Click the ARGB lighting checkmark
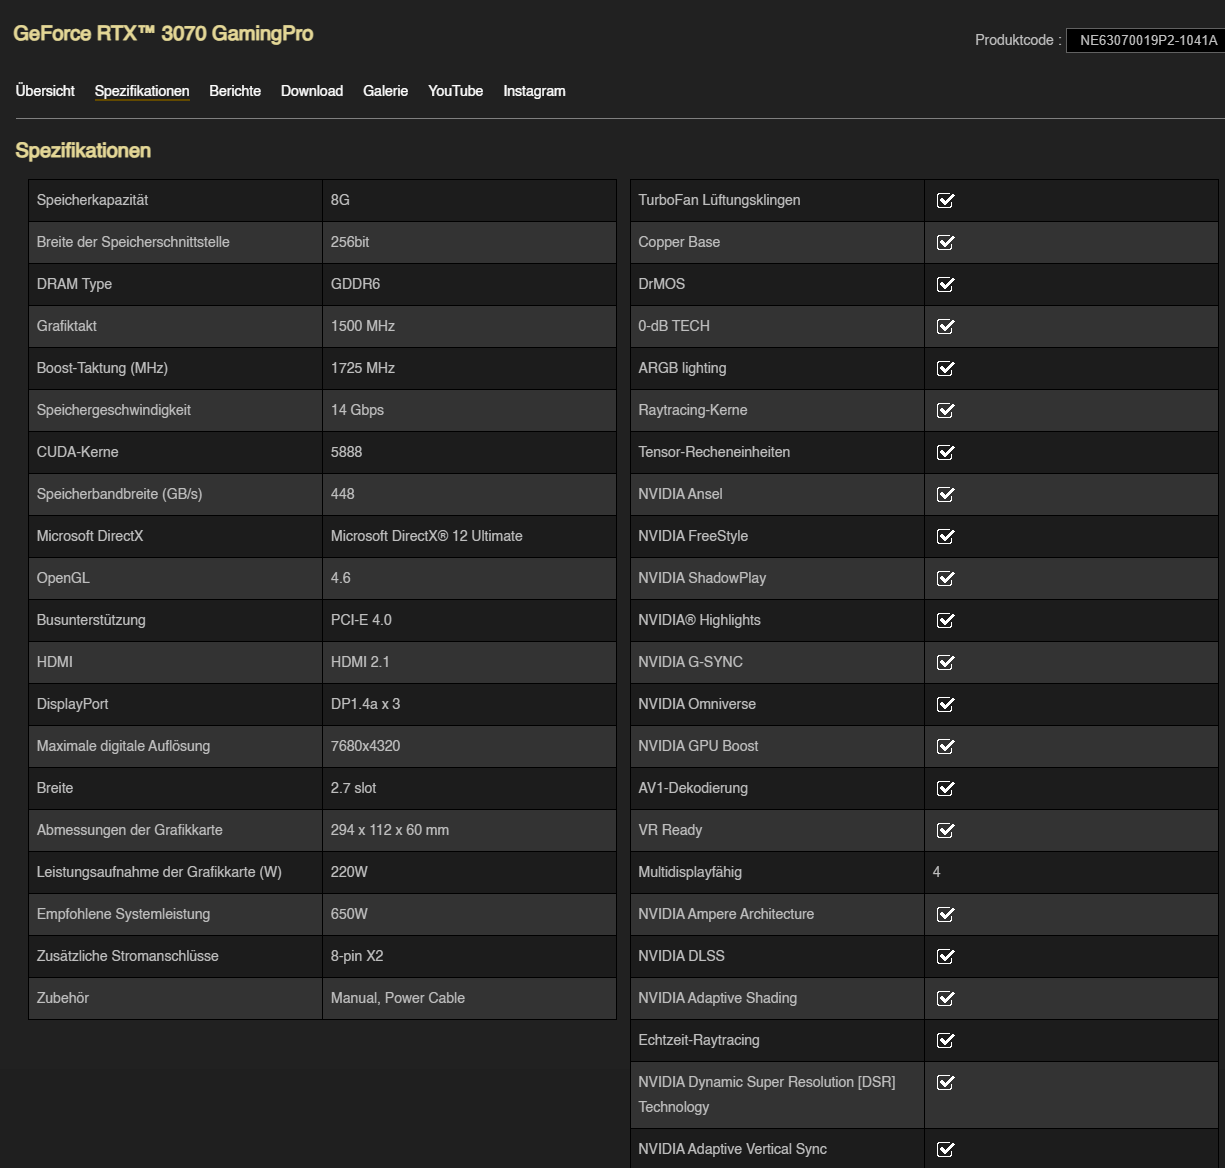The height and width of the screenshot is (1168, 1225). point(946,368)
